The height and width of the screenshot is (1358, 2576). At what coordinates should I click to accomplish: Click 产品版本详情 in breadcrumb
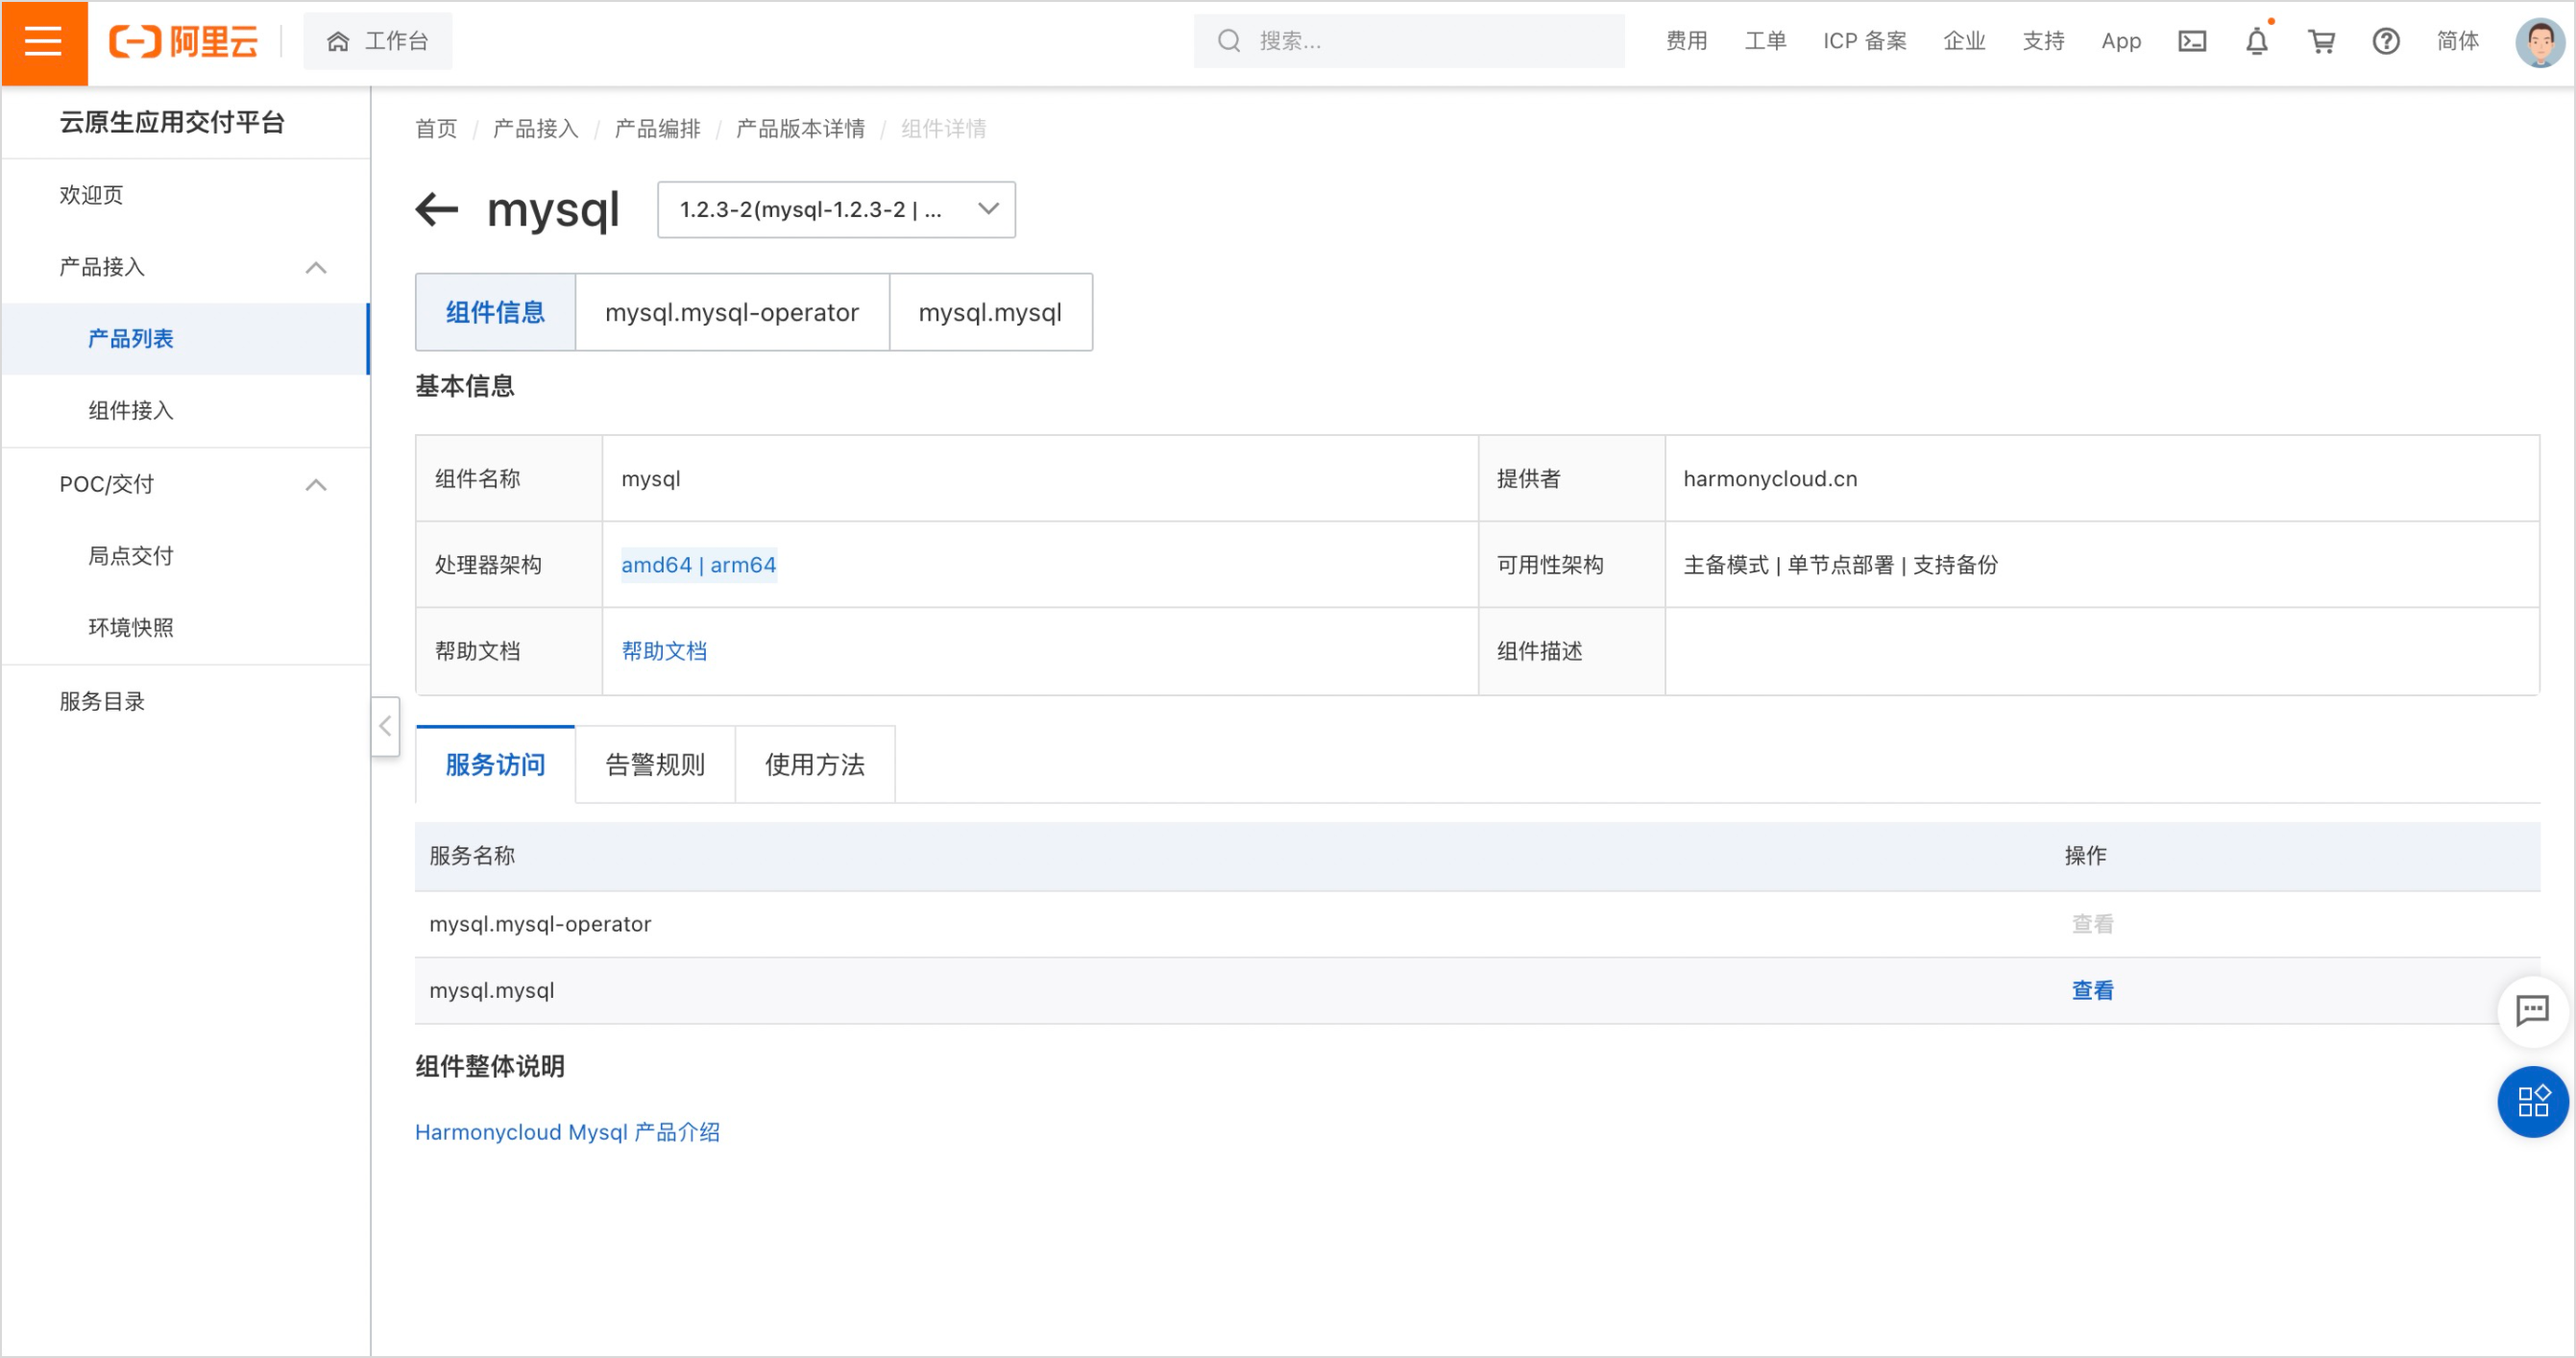(800, 129)
